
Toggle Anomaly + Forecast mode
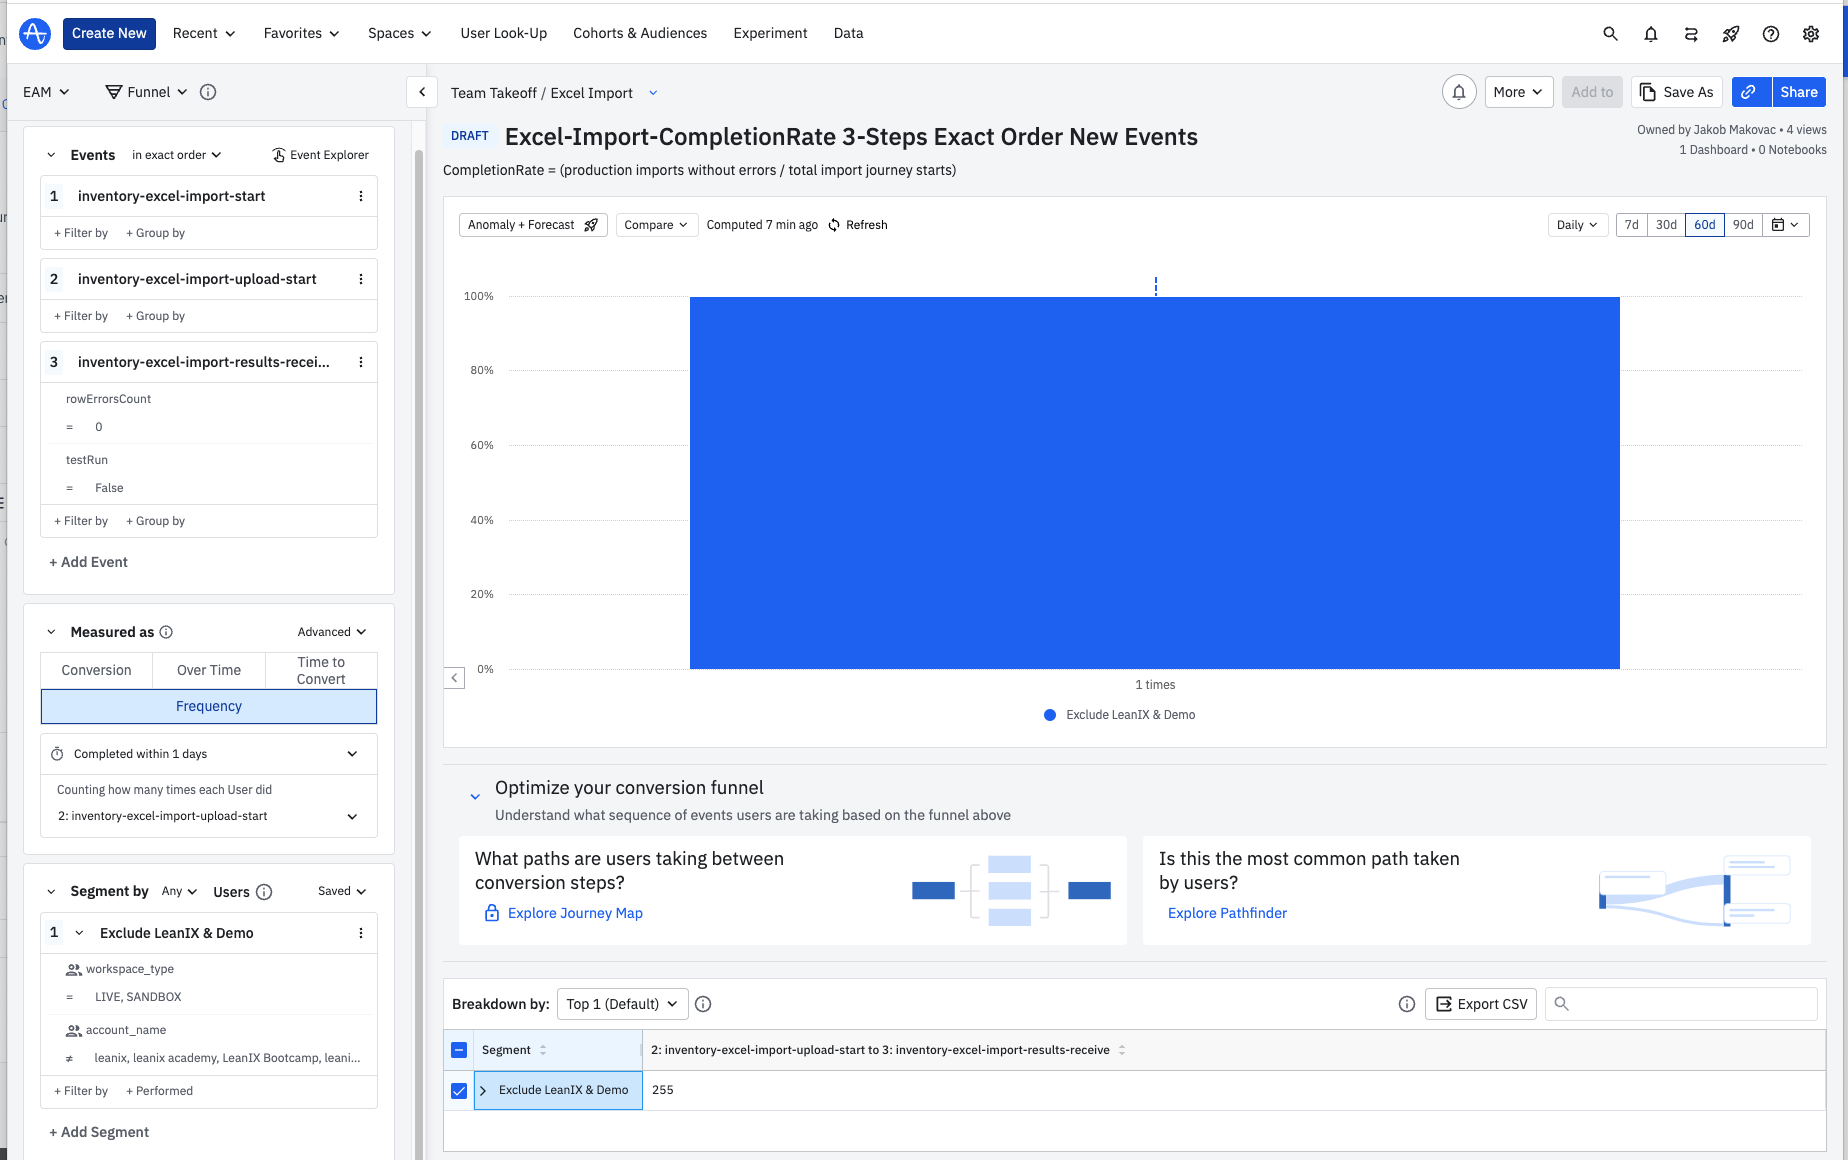click(533, 225)
